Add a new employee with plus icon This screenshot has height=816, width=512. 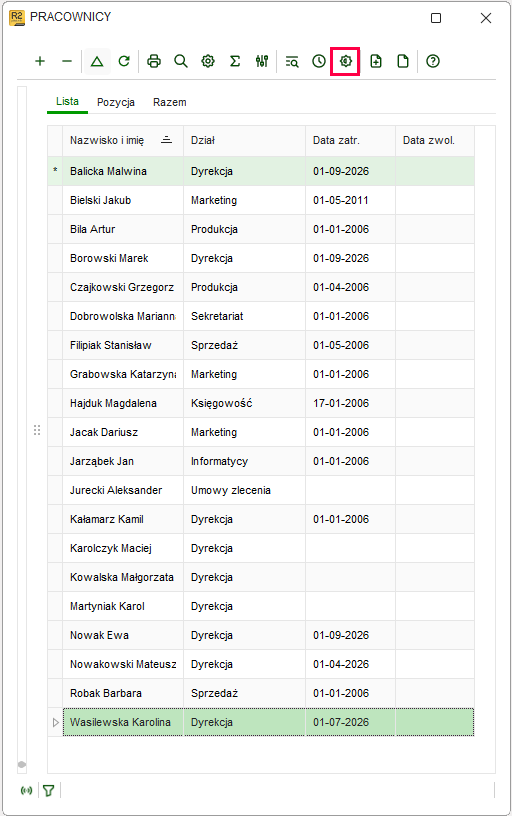40,61
